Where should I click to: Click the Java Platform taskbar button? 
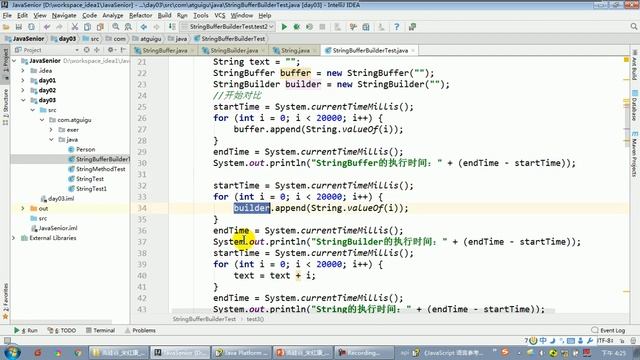pos(242,352)
